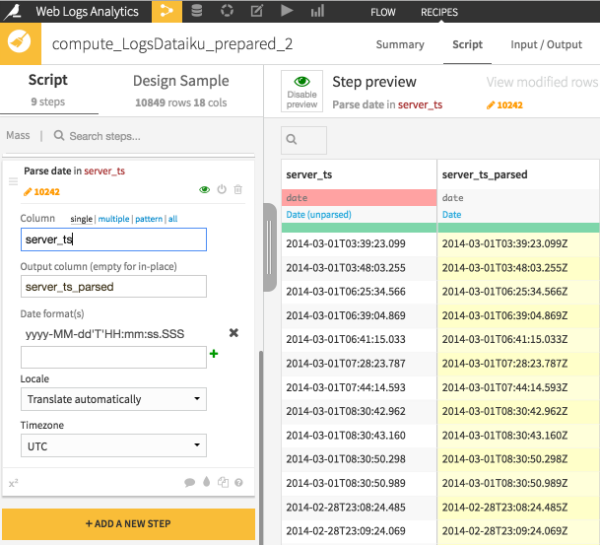
Task: Switch to the Input / Output tab
Action: pyautogui.click(x=546, y=44)
